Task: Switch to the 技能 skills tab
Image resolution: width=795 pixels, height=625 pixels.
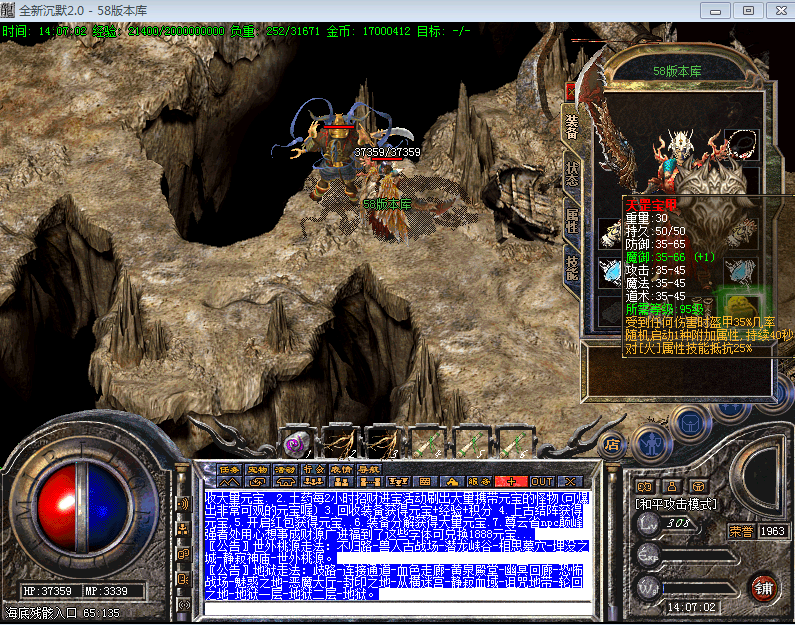Action: click(x=572, y=268)
